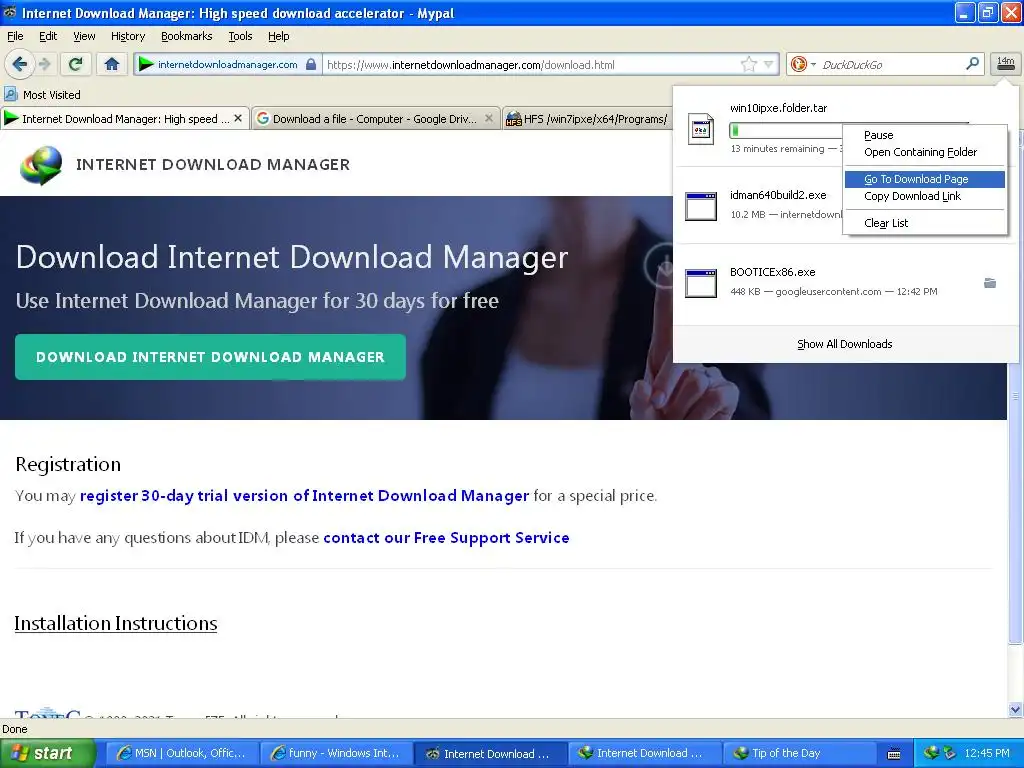1024x768 pixels.
Task: Click the idman640build2.exe file icon
Action: click(x=701, y=206)
